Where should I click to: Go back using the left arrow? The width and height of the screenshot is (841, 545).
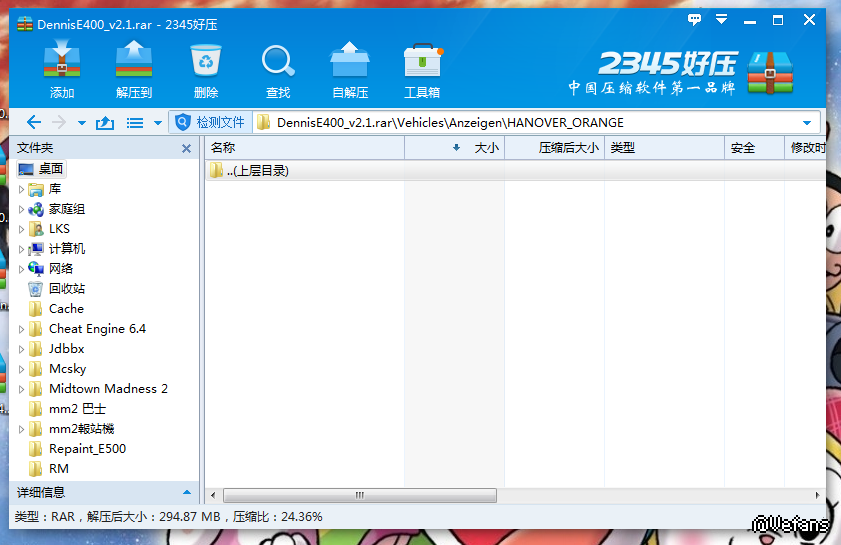point(34,123)
